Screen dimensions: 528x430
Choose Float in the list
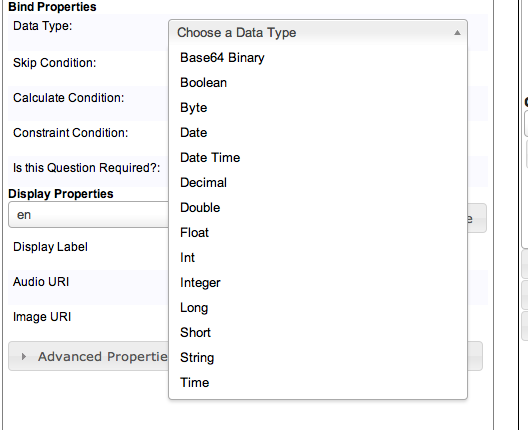point(318,232)
